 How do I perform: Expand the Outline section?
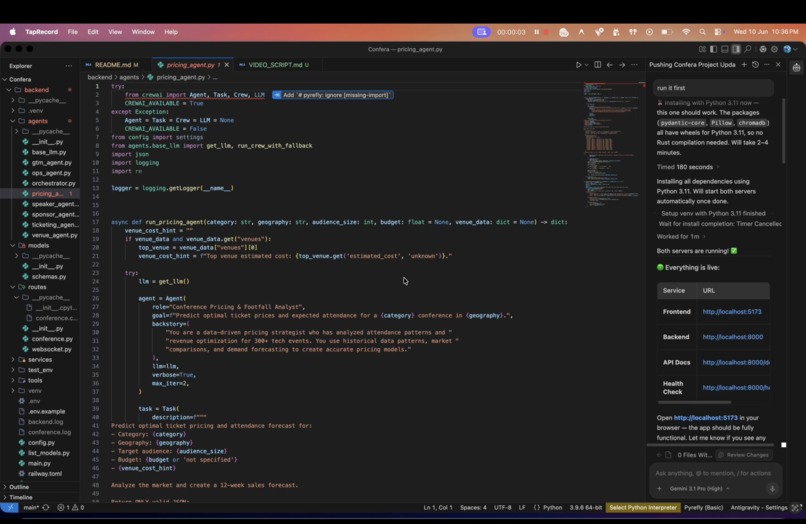19,487
